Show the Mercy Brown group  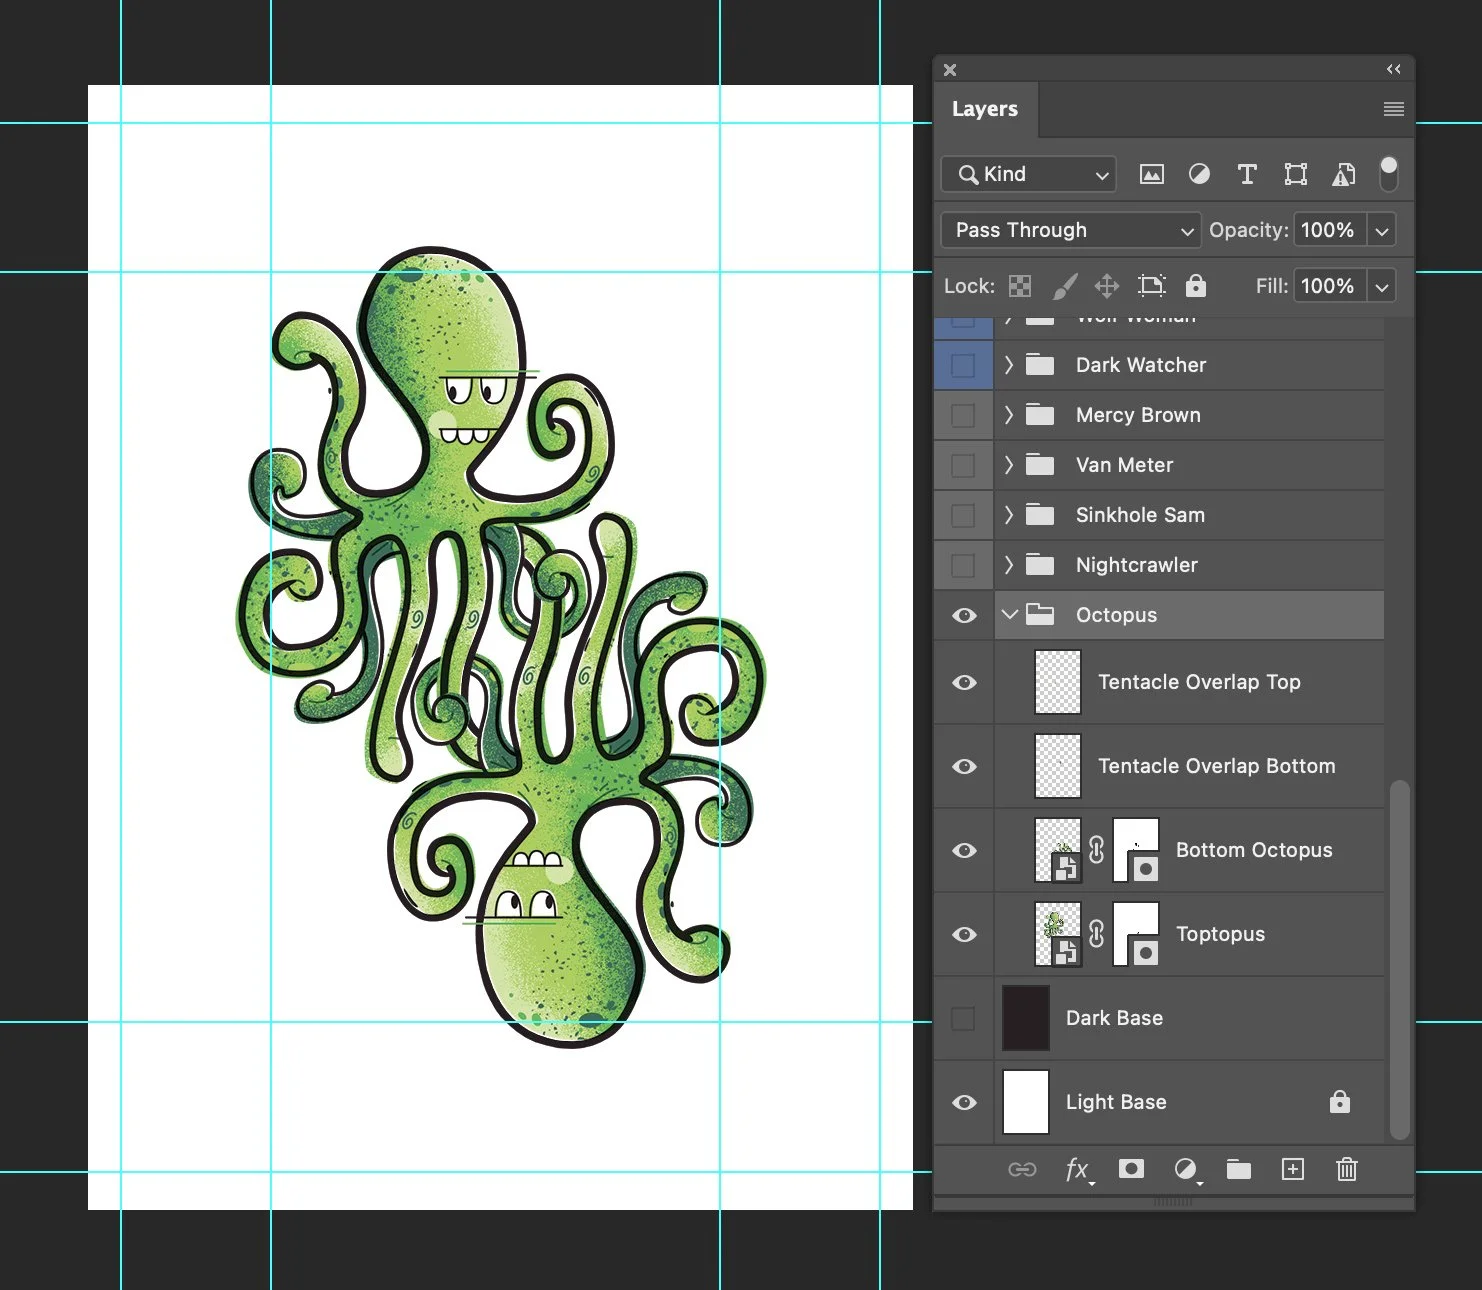click(x=963, y=415)
